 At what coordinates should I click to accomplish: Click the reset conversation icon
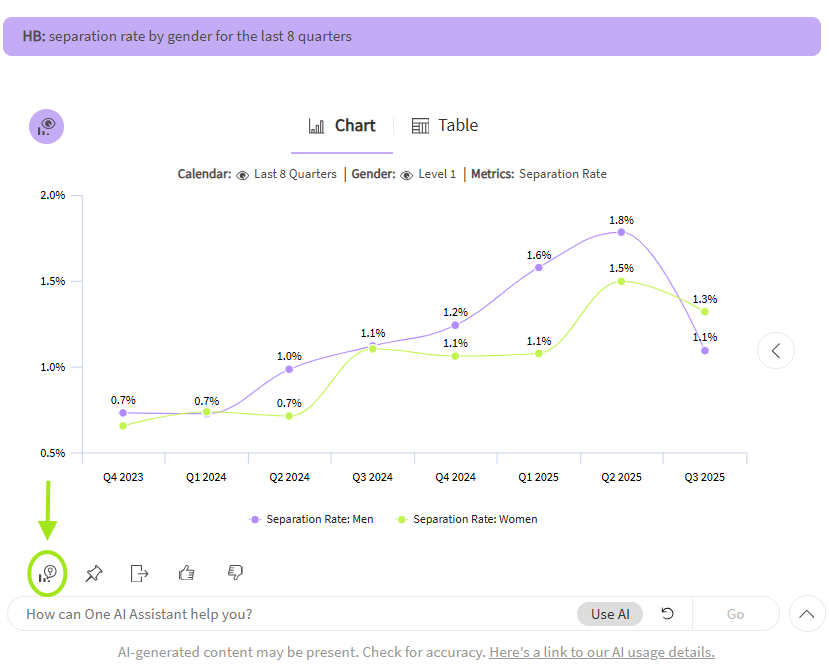[x=668, y=614]
